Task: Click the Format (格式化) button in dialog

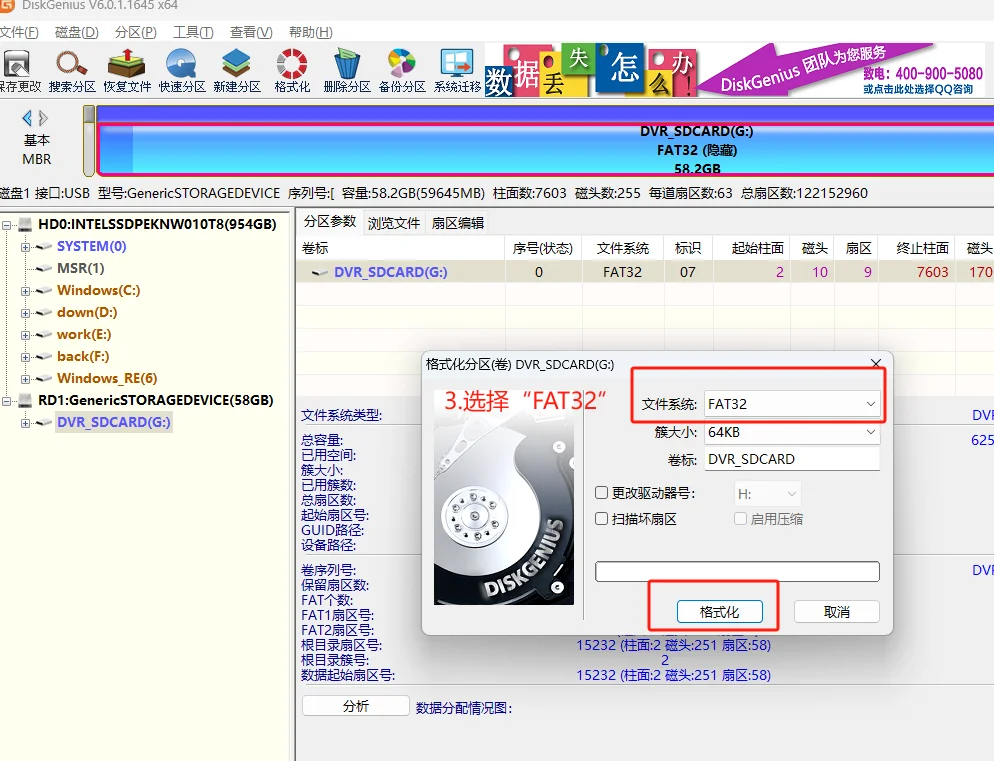Action: click(720, 612)
